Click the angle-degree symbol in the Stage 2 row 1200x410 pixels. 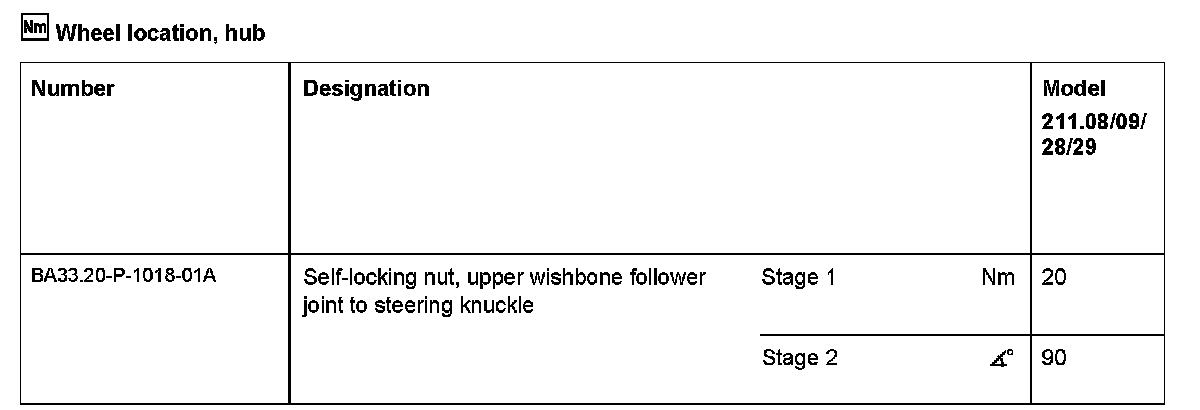pos(1003,358)
